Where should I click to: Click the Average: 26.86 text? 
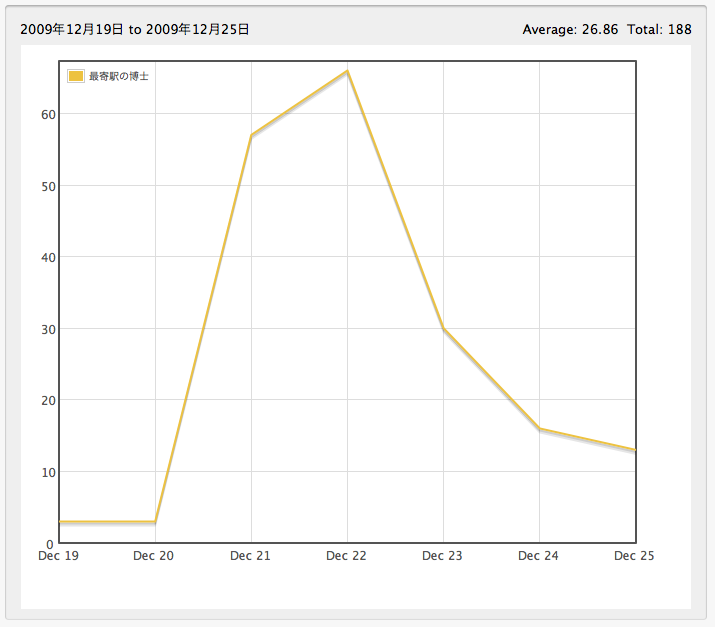[x=570, y=29]
